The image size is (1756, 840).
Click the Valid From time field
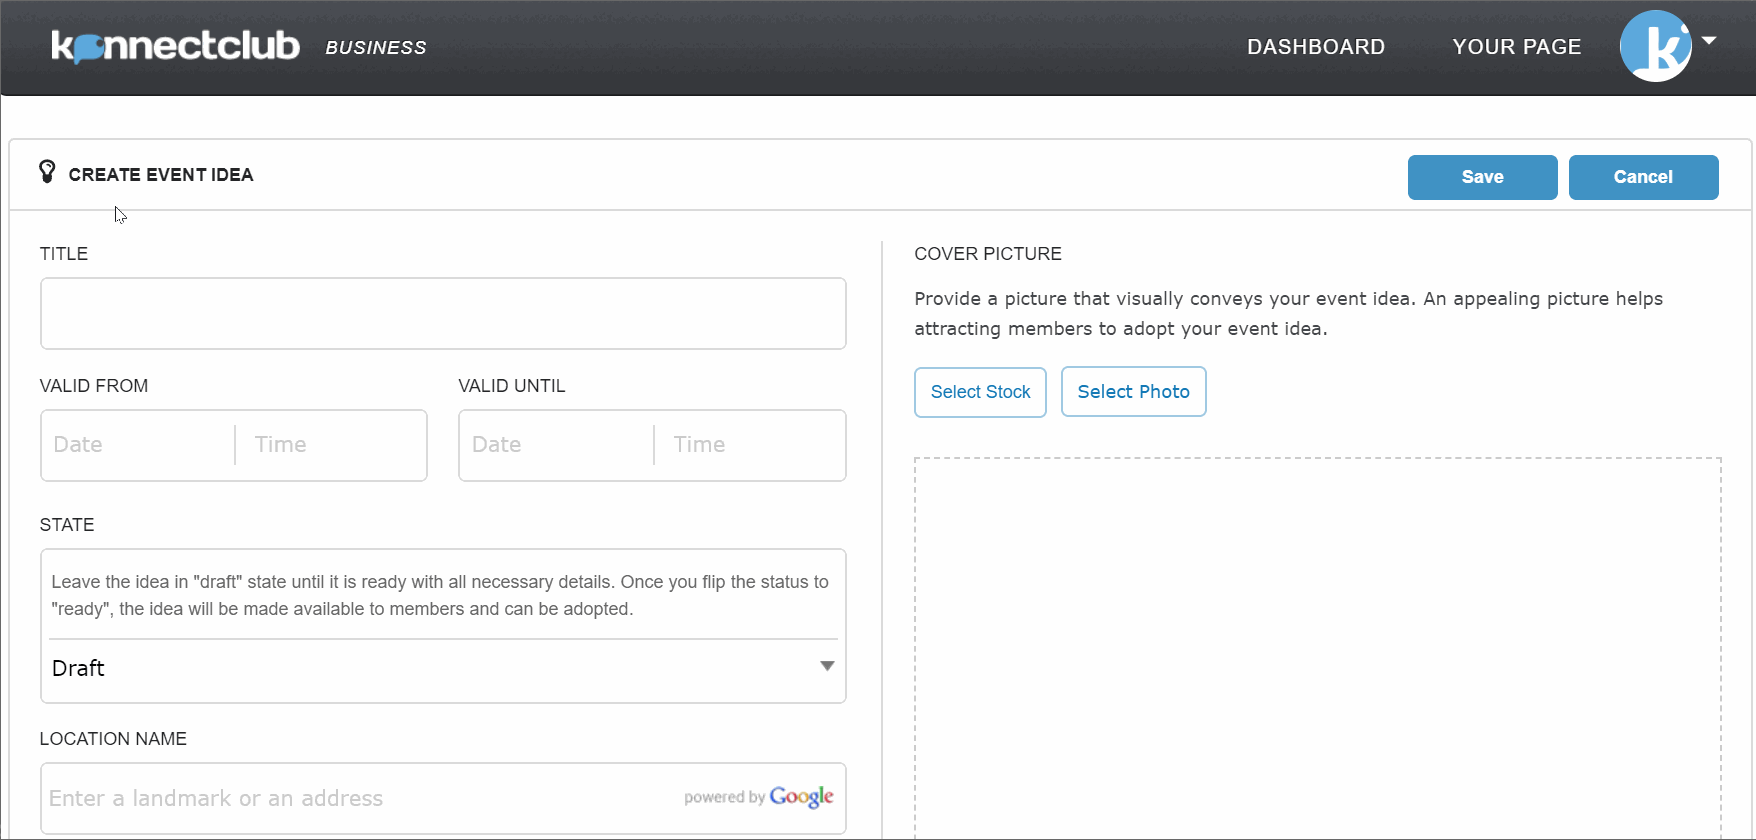click(331, 445)
